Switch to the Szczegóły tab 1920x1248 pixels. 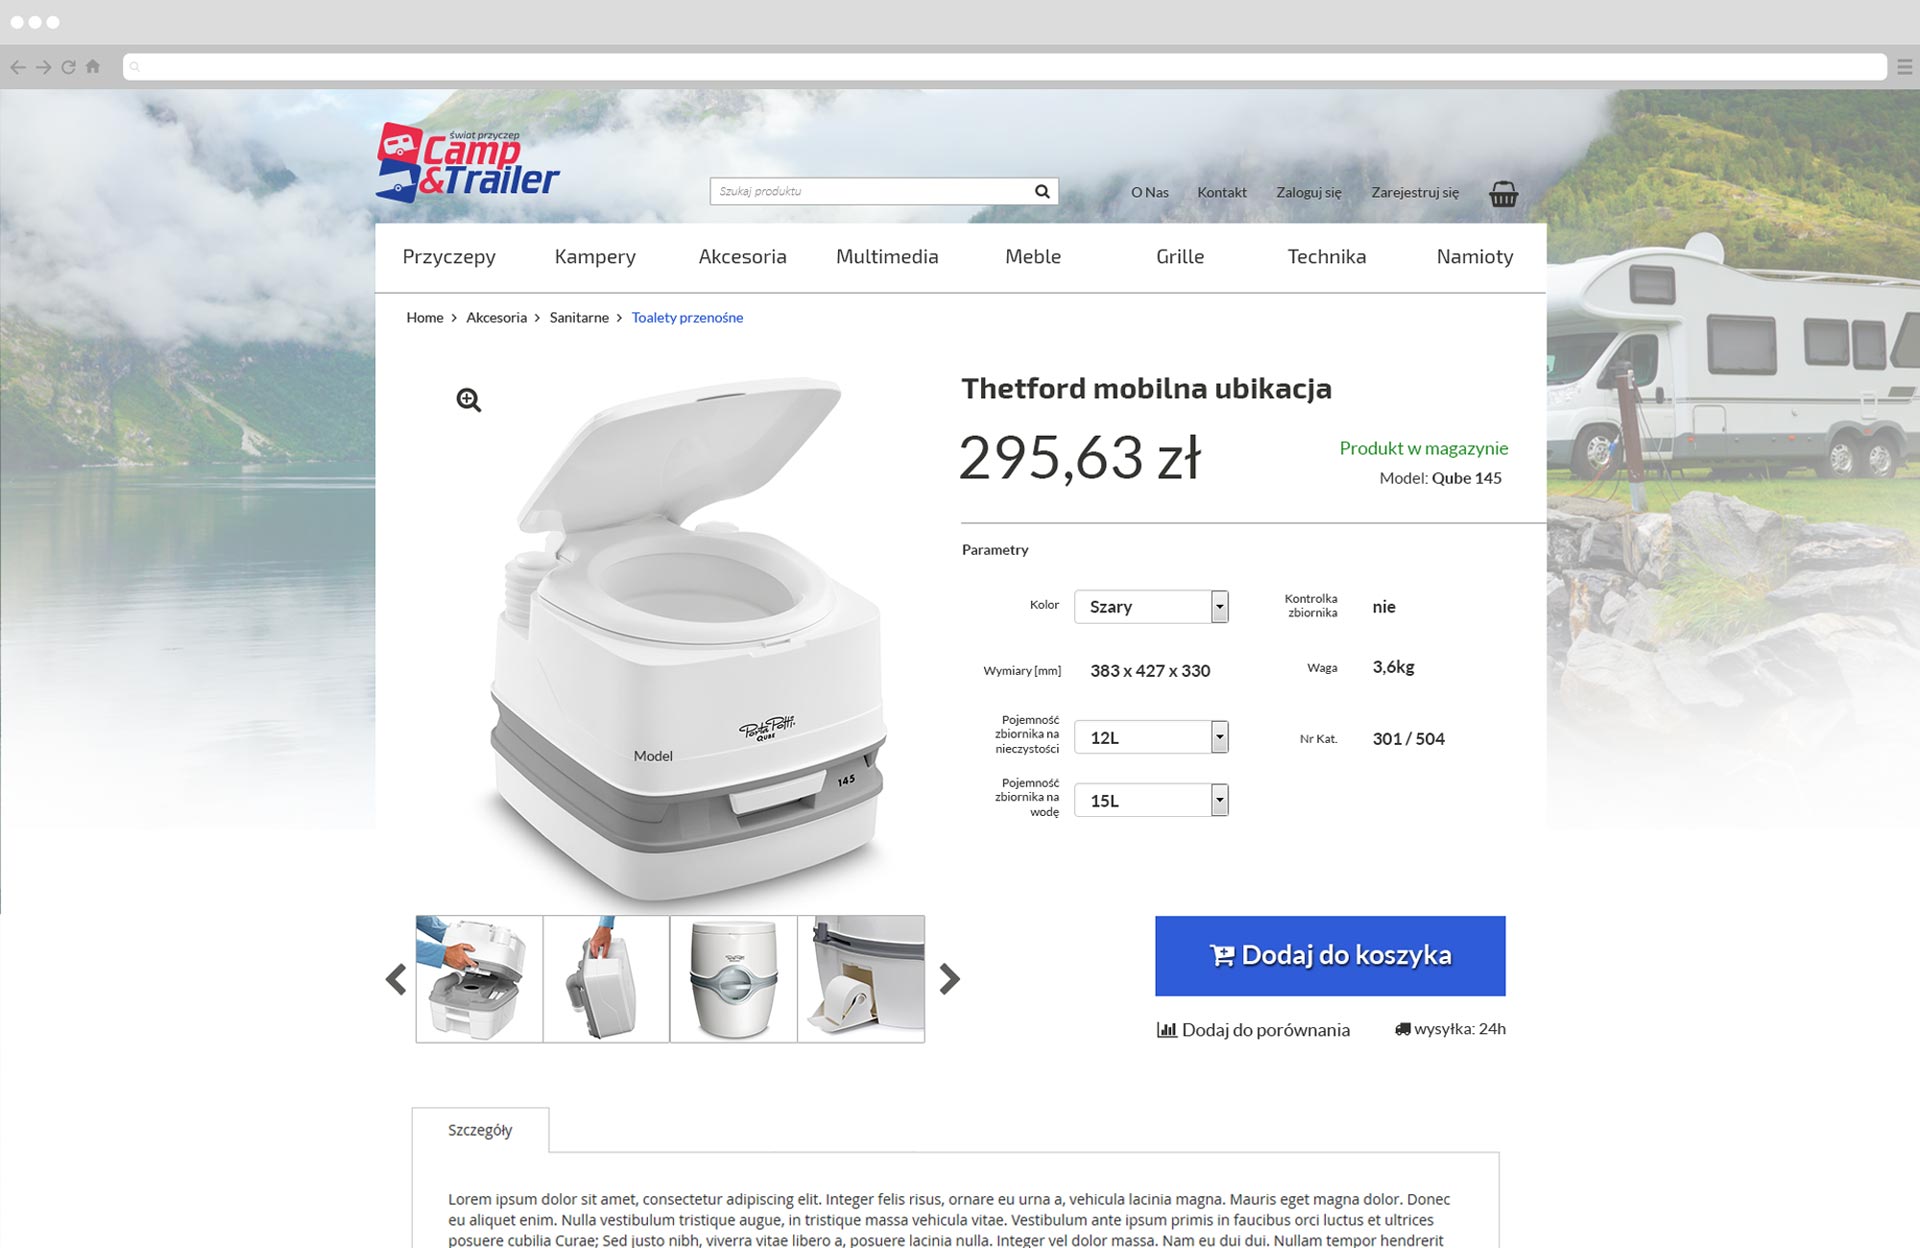[x=480, y=1130]
